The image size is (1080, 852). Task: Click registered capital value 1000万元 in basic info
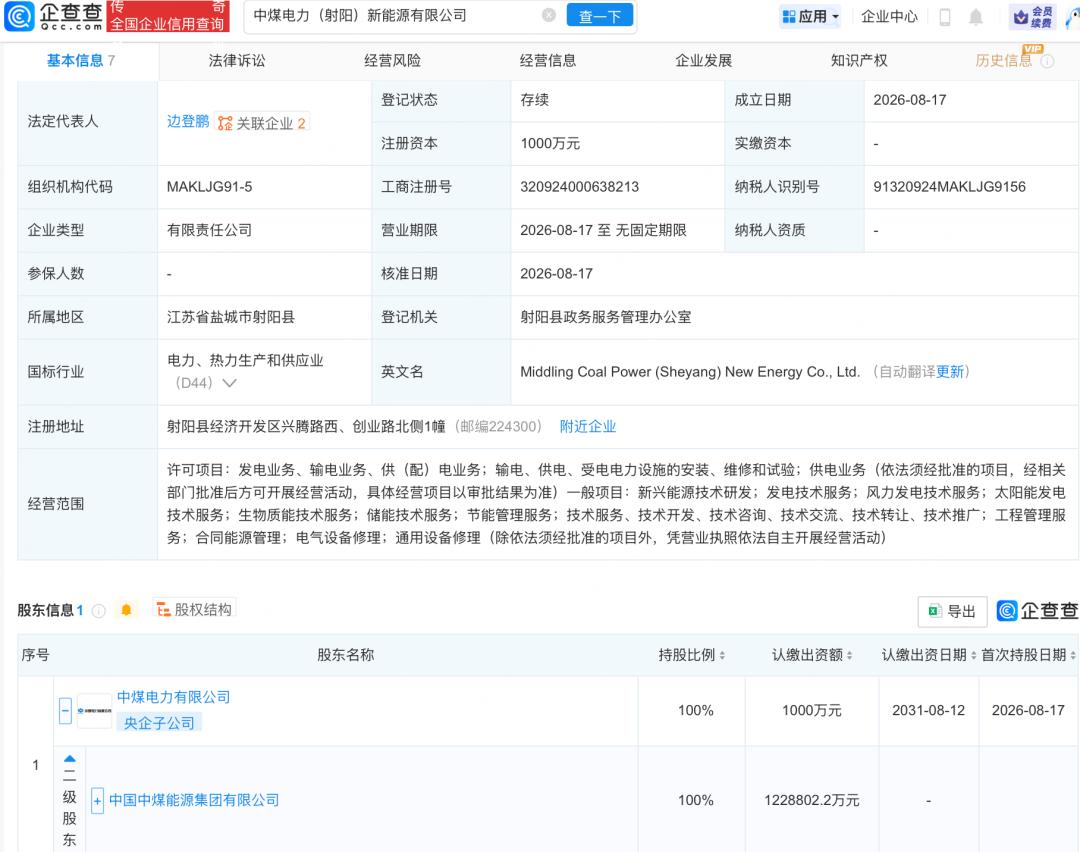click(550, 143)
